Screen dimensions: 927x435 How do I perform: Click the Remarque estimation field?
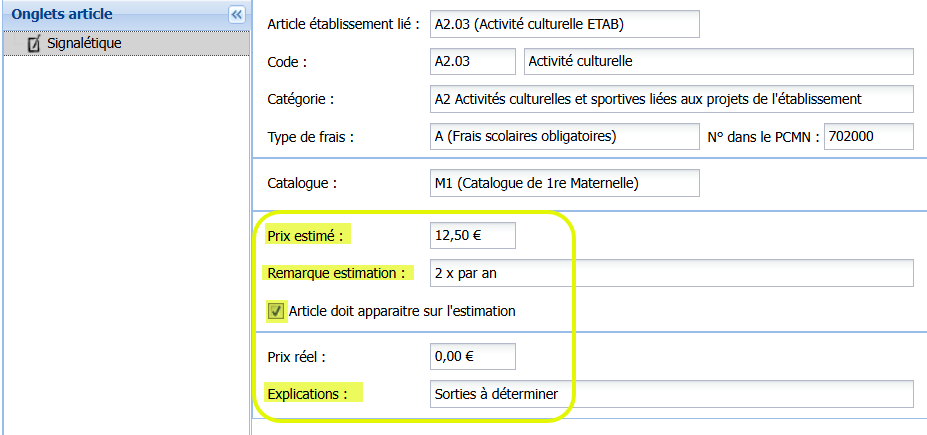tap(672, 273)
